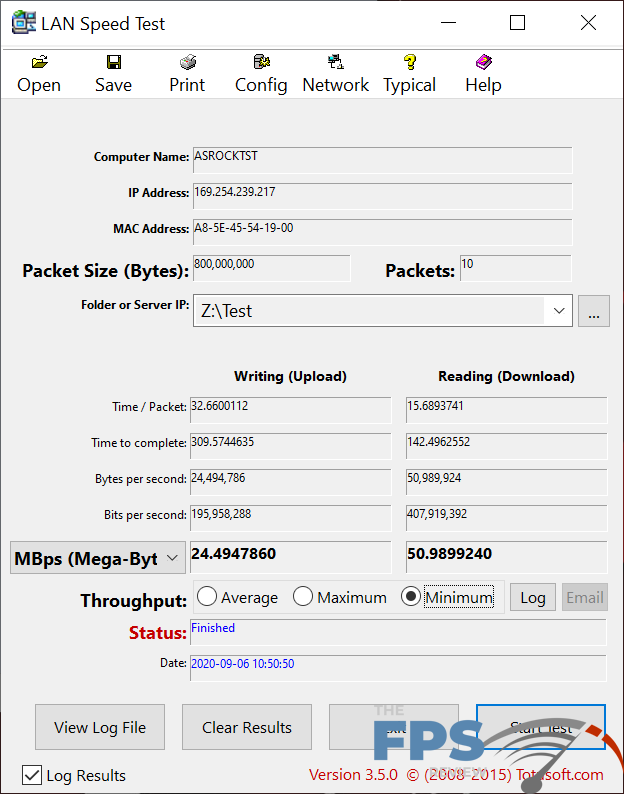Expand the Folder or Server IP dropdown
Viewport: 624px width, 794px height.
(x=559, y=310)
